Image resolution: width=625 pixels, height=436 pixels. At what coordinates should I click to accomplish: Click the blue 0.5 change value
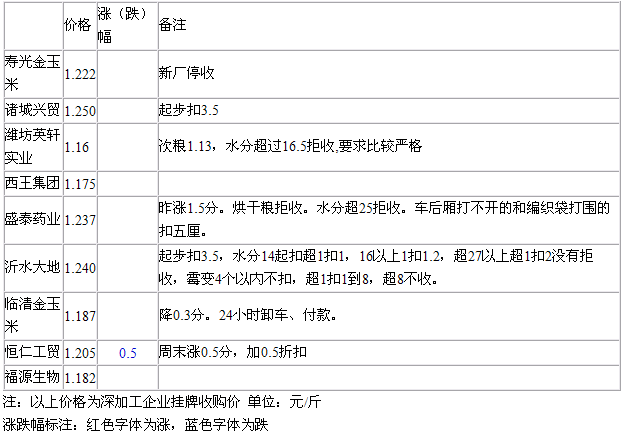tap(128, 353)
